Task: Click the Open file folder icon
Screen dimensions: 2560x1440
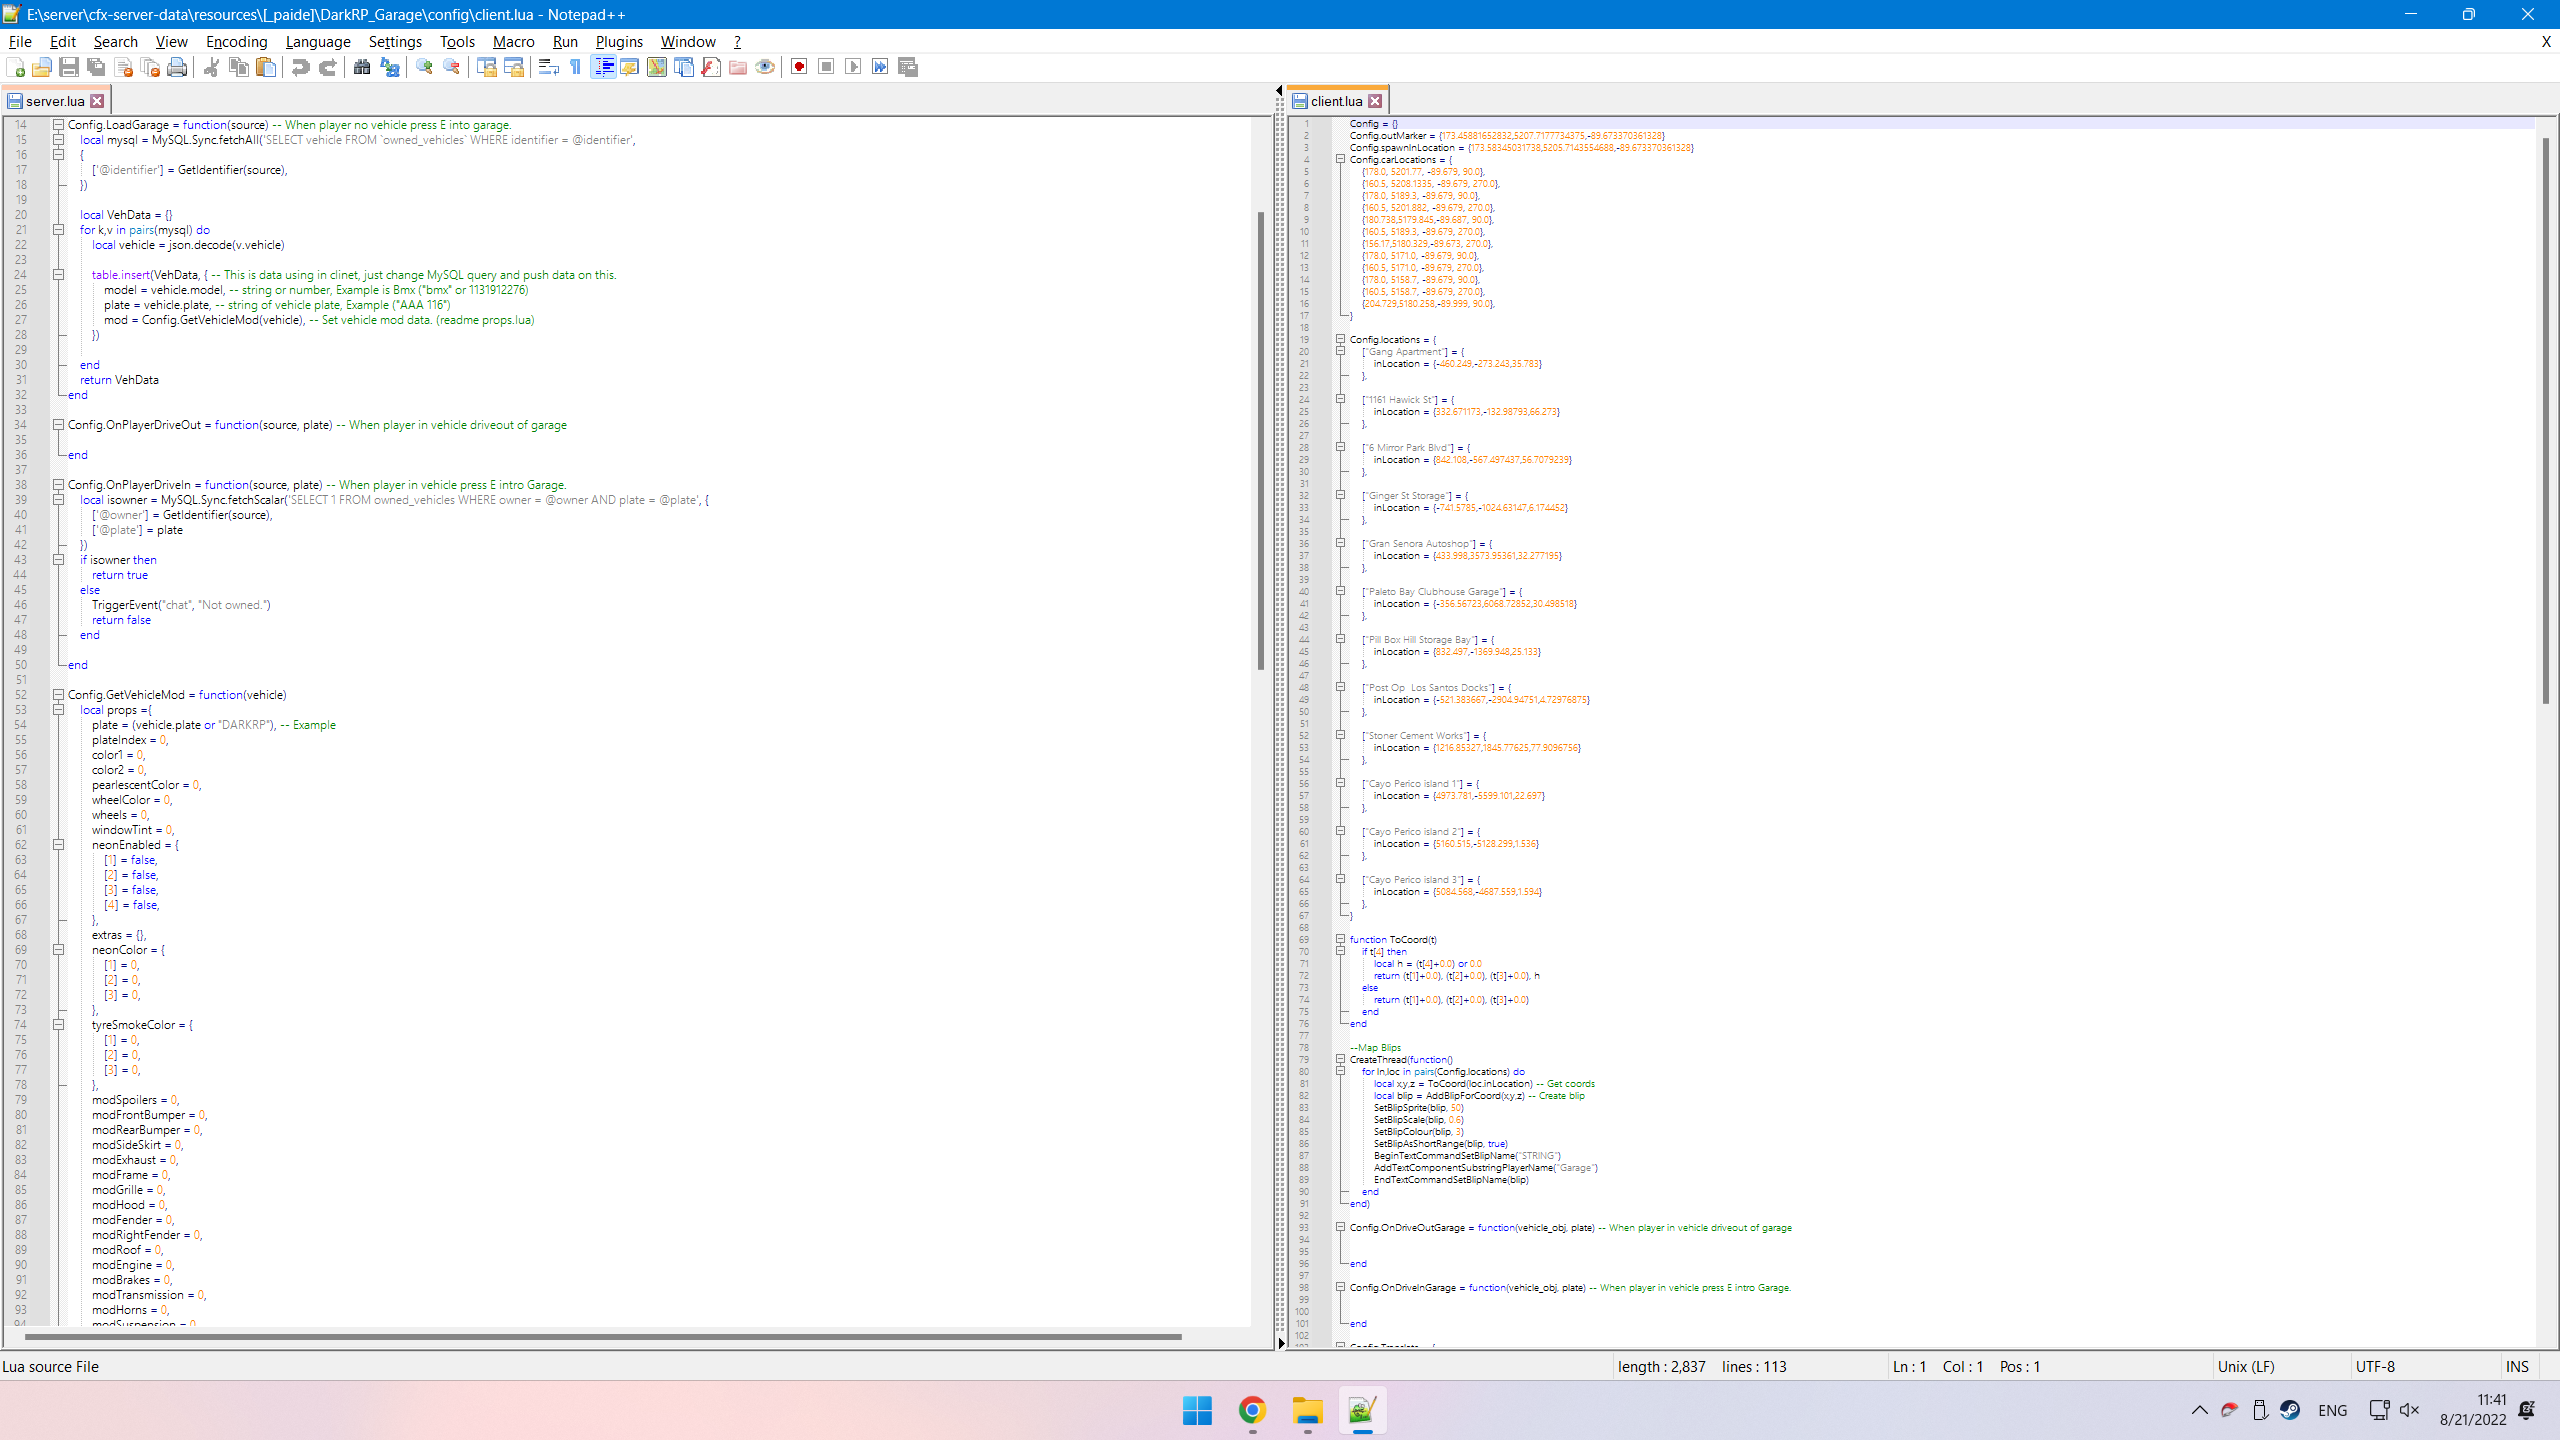Action: tap(42, 67)
